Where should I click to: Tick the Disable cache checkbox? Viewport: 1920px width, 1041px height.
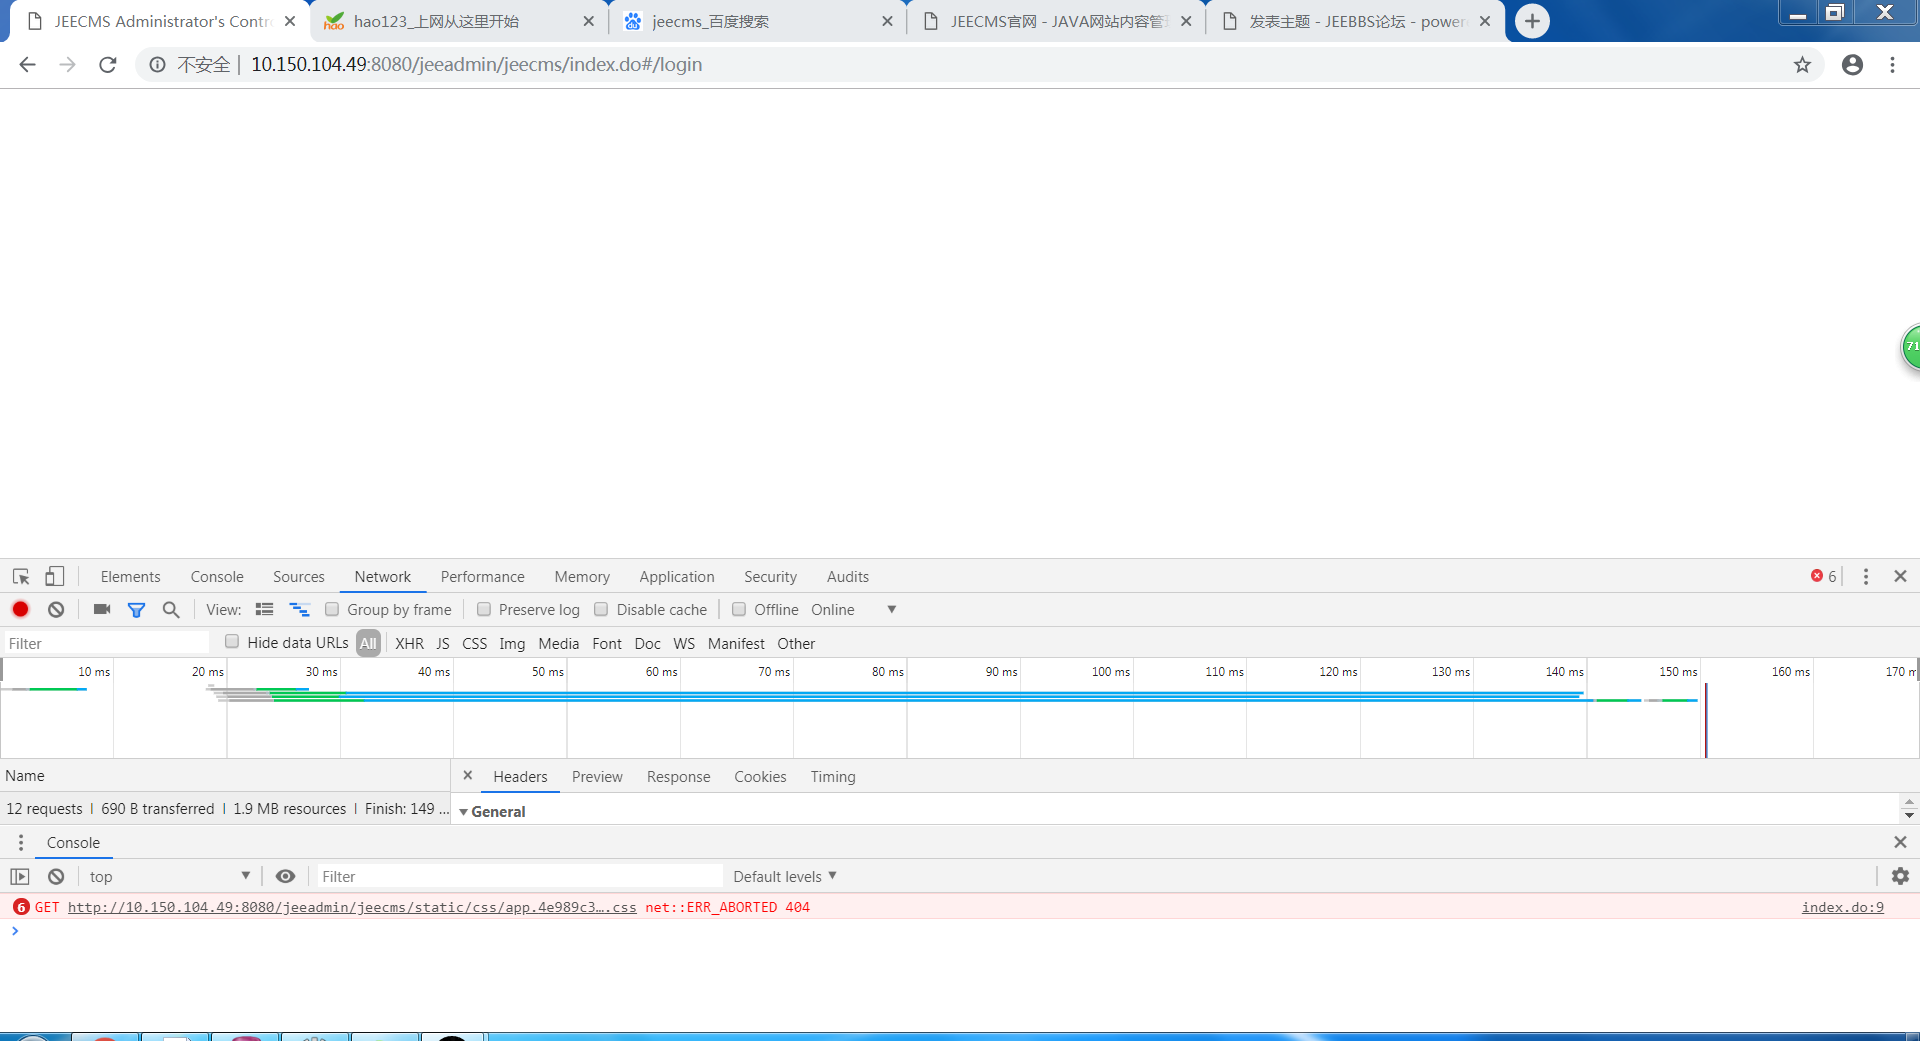coord(601,609)
